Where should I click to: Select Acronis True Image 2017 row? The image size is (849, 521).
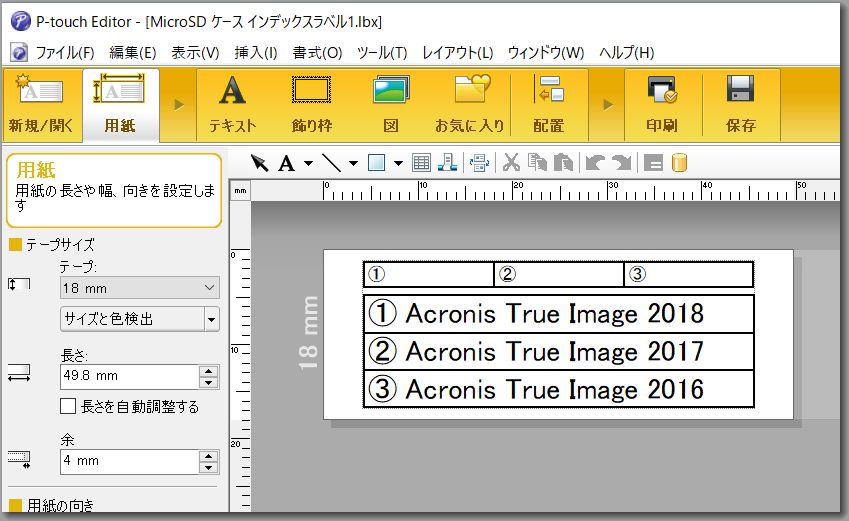coord(558,351)
